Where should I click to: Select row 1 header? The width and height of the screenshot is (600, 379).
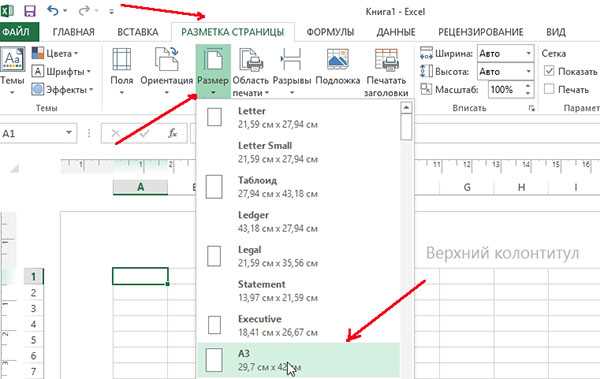coord(34,276)
